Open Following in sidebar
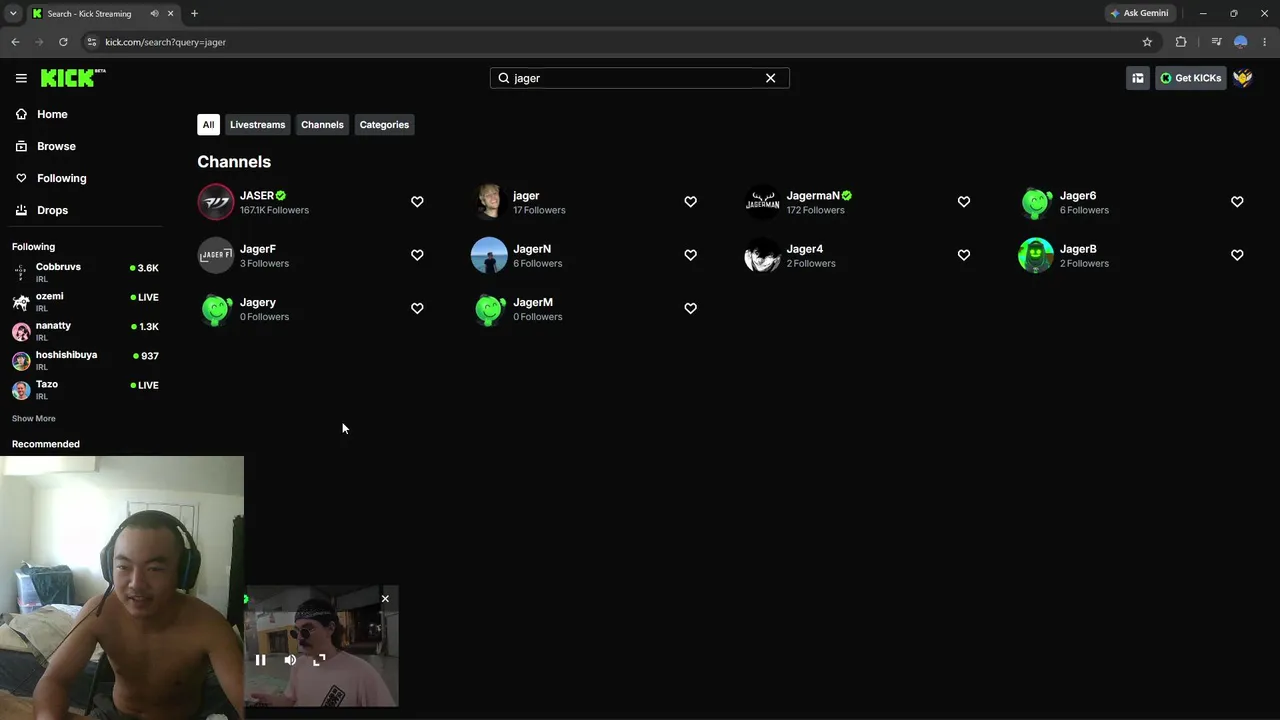The width and height of the screenshot is (1280, 720). [51, 178]
